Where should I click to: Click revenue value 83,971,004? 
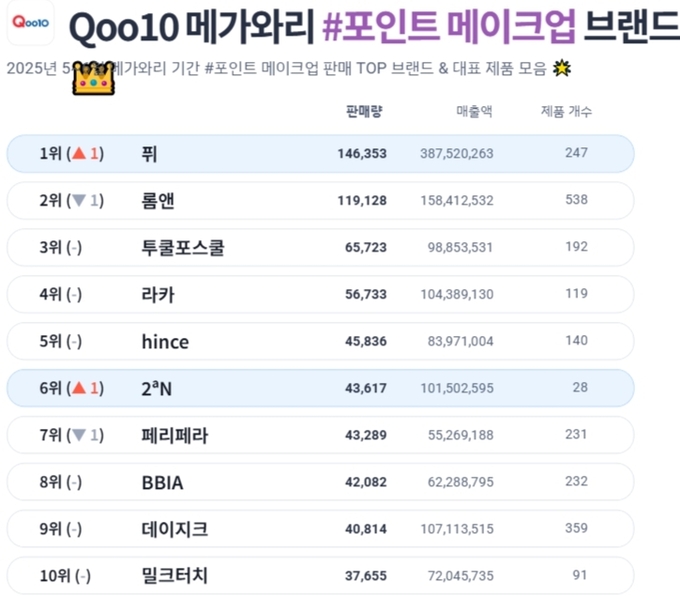tap(460, 341)
